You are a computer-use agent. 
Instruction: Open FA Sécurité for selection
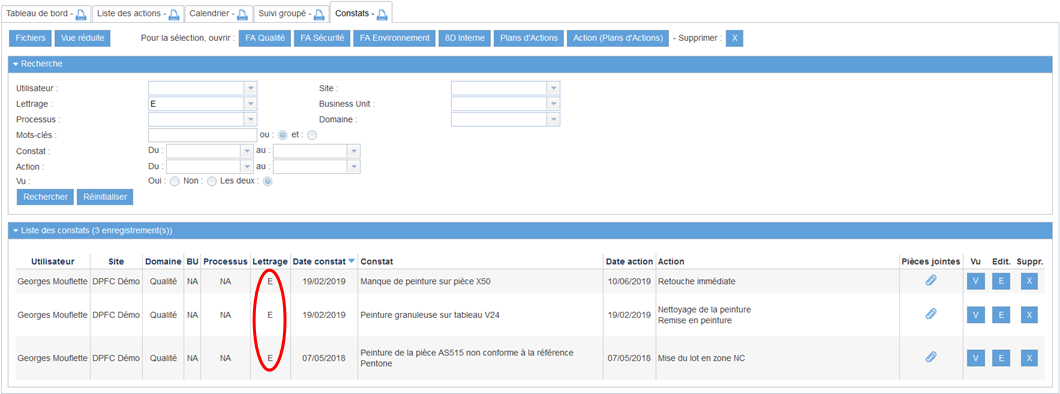click(322, 39)
